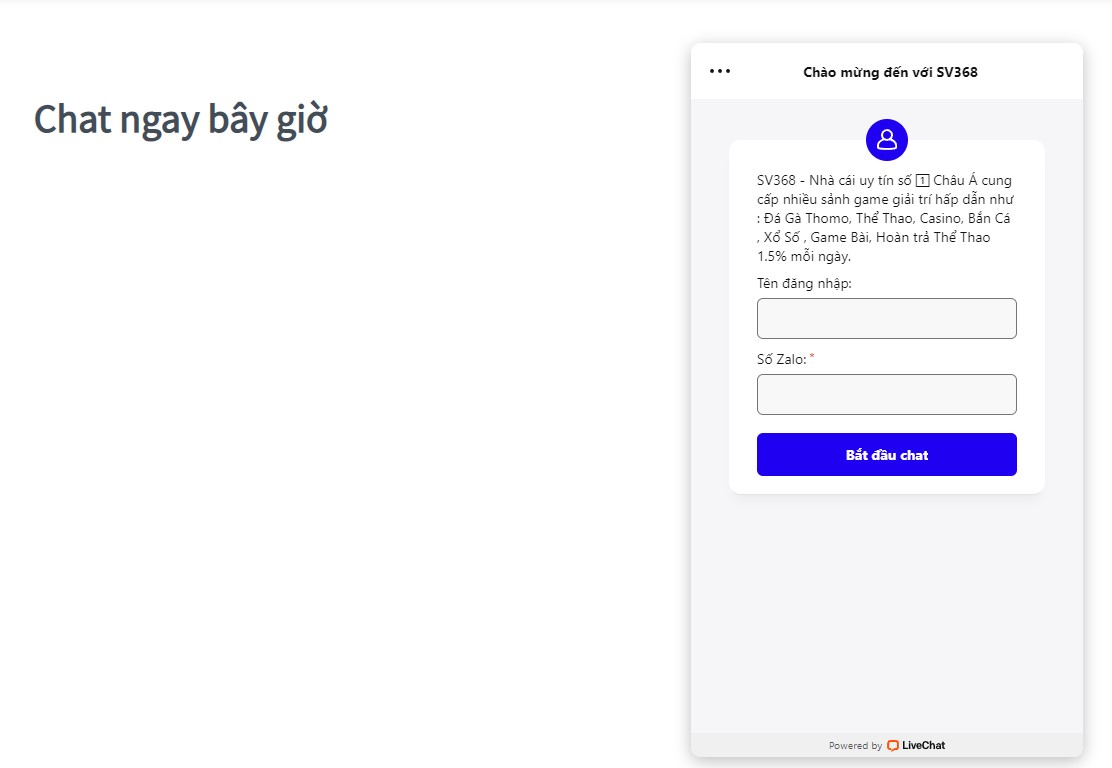
Task: Open the three-dot chat options menu
Action: click(x=720, y=71)
